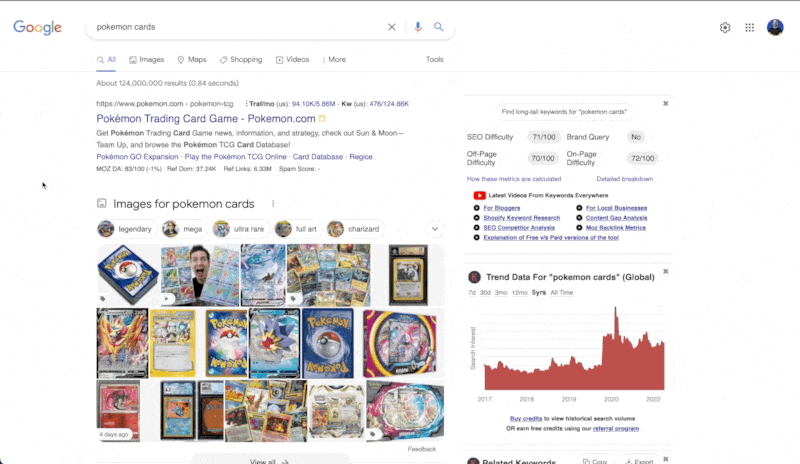
Task: Open Google settings gear icon
Action: (725, 28)
